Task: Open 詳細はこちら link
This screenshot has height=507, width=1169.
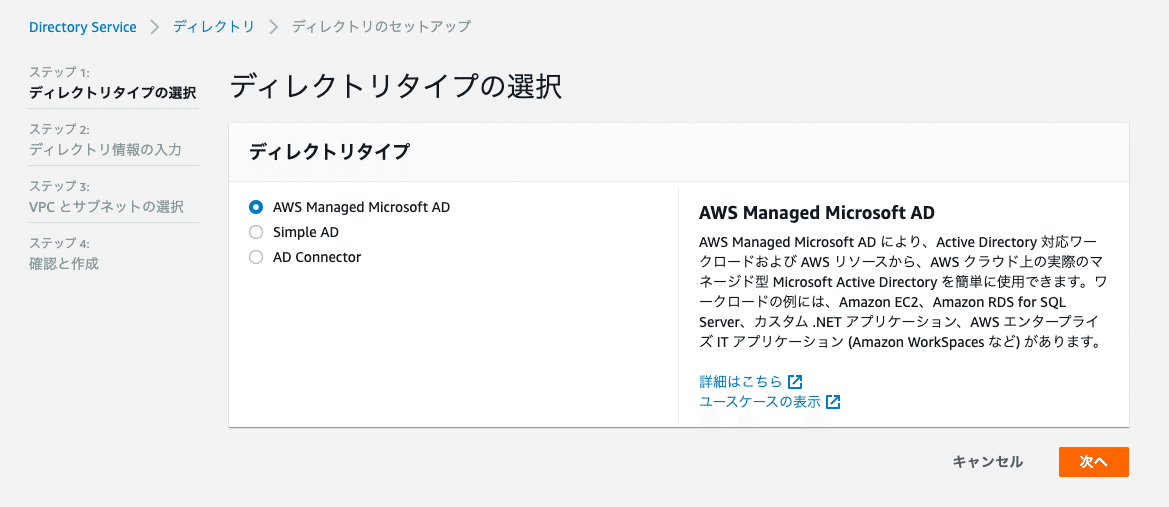Action: (x=740, y=382)
